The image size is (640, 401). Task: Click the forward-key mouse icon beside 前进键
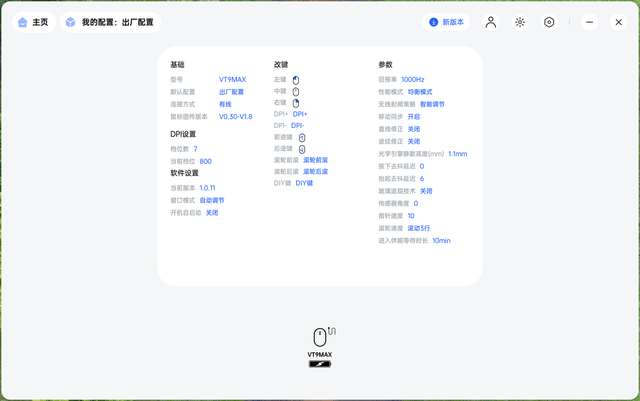[302, 138]
